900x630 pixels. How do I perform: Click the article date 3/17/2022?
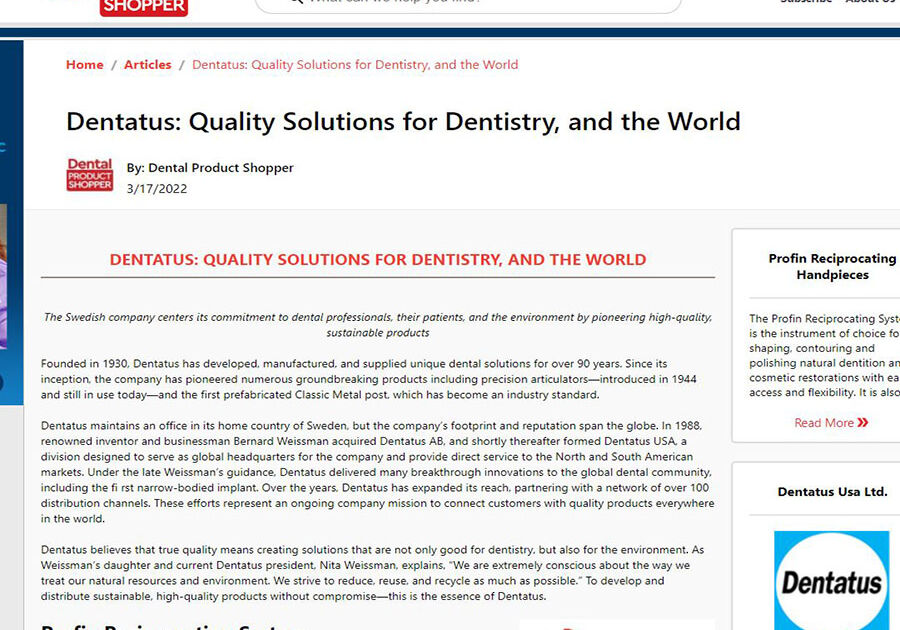(156, 188)
